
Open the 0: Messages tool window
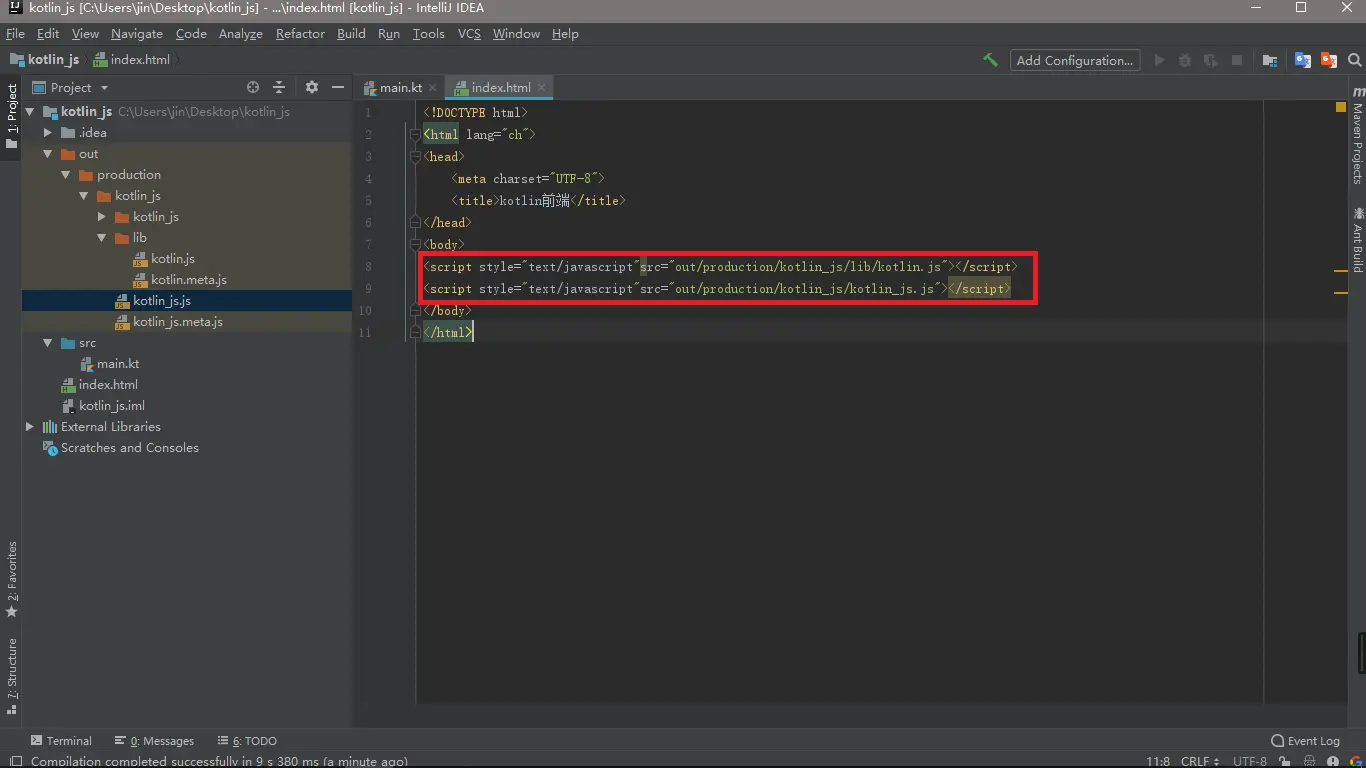coord(154,741)
